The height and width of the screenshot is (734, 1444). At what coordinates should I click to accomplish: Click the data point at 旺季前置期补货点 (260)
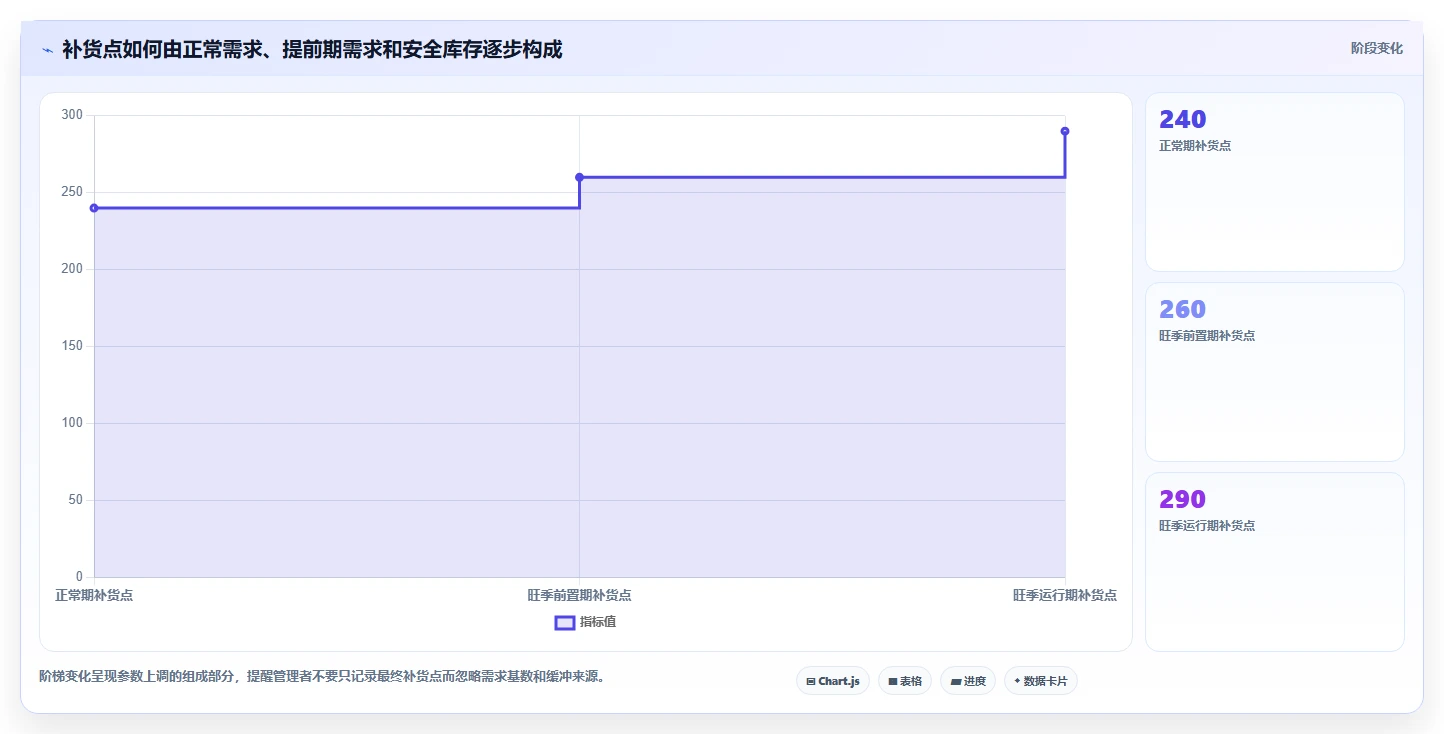pyautogui.click(x=579, y=177)
